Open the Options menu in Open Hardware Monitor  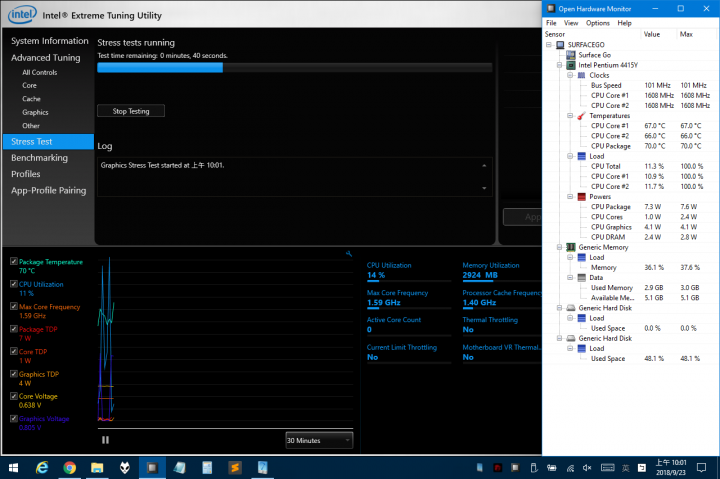tap(597, 23)
